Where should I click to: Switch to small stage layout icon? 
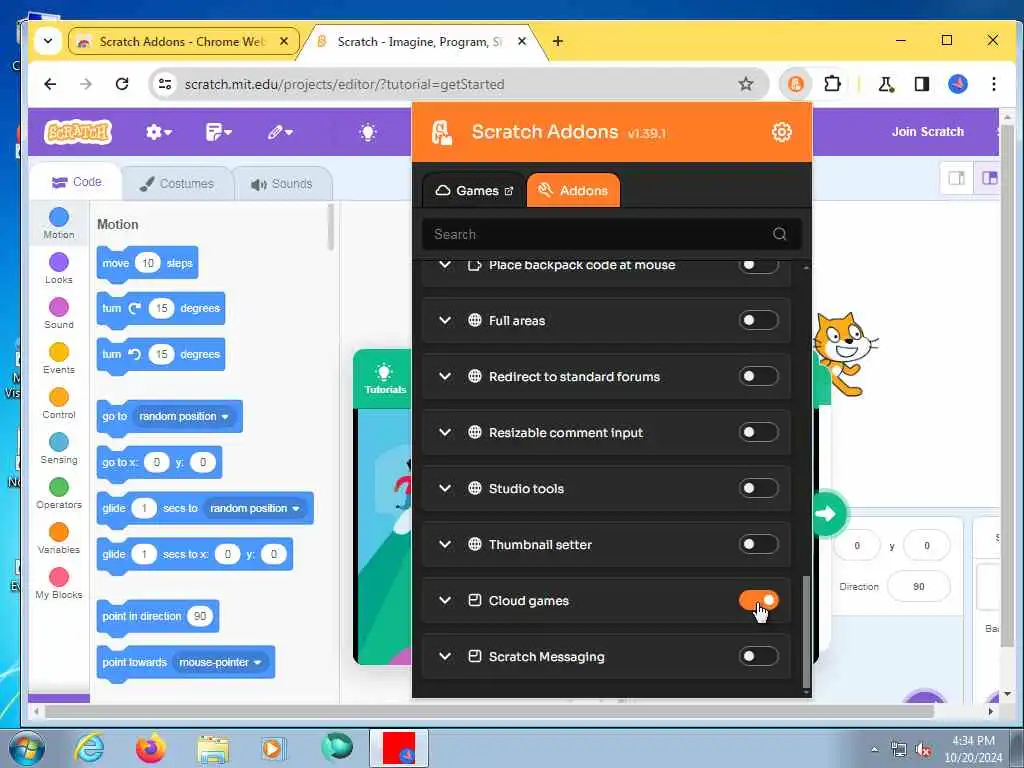point(956,178)
